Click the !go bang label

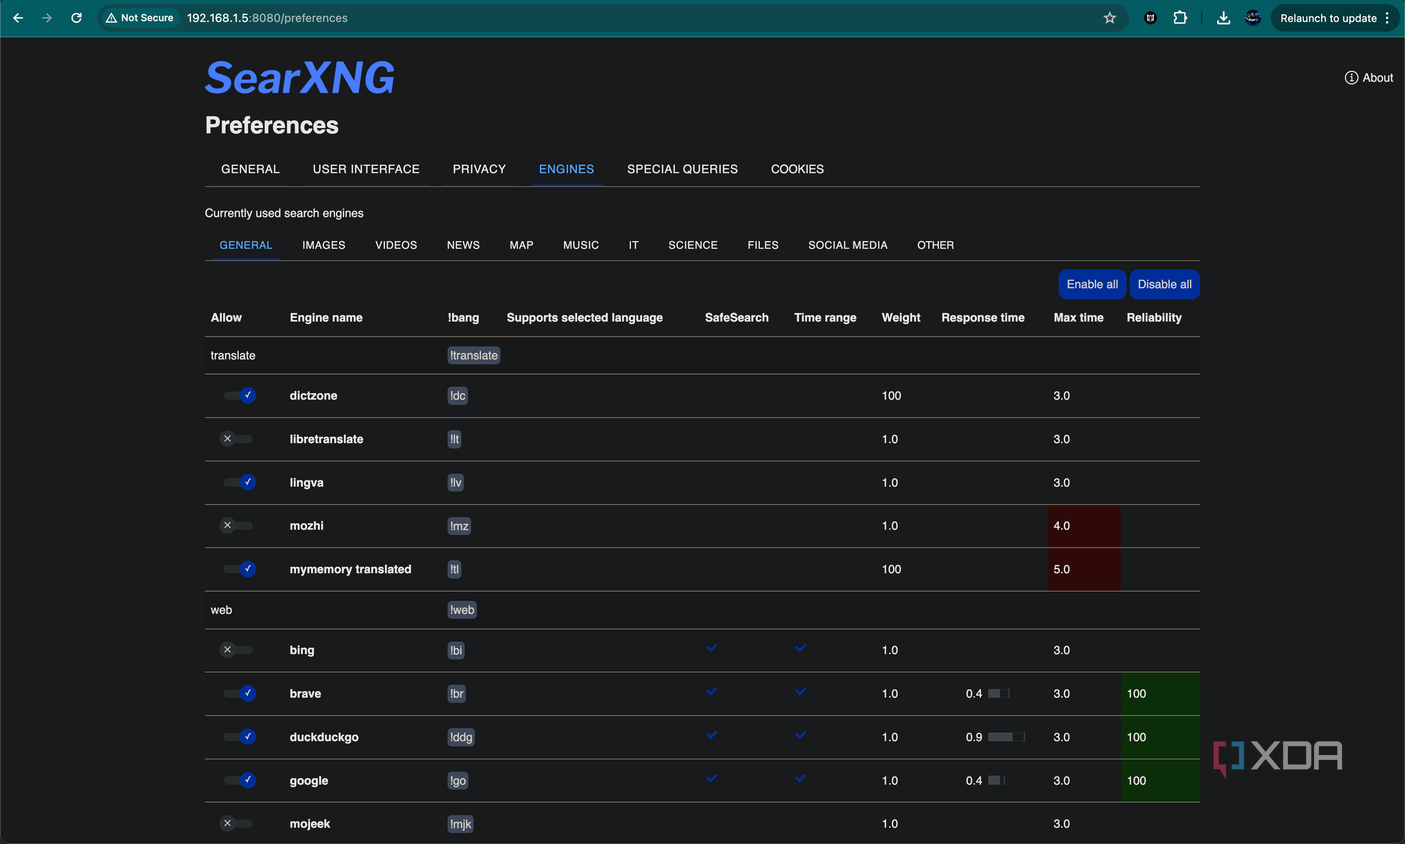[458, 781]
